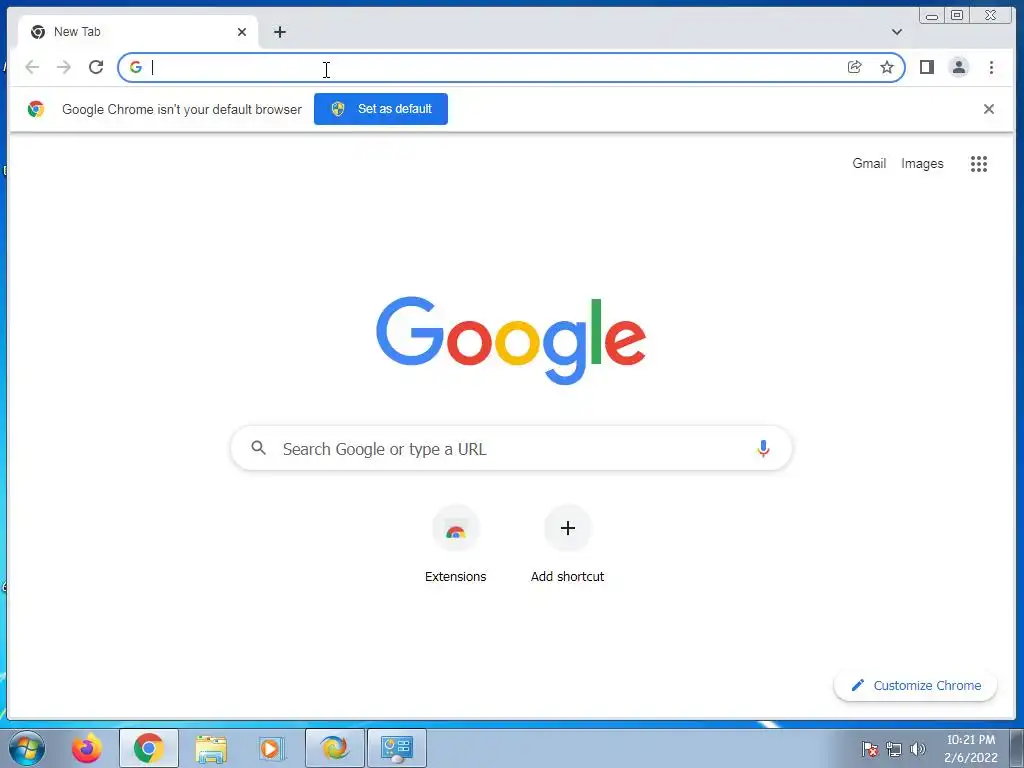Click the forward navigation arrow
Screen dimensions: 1024x768
(63, 67)
